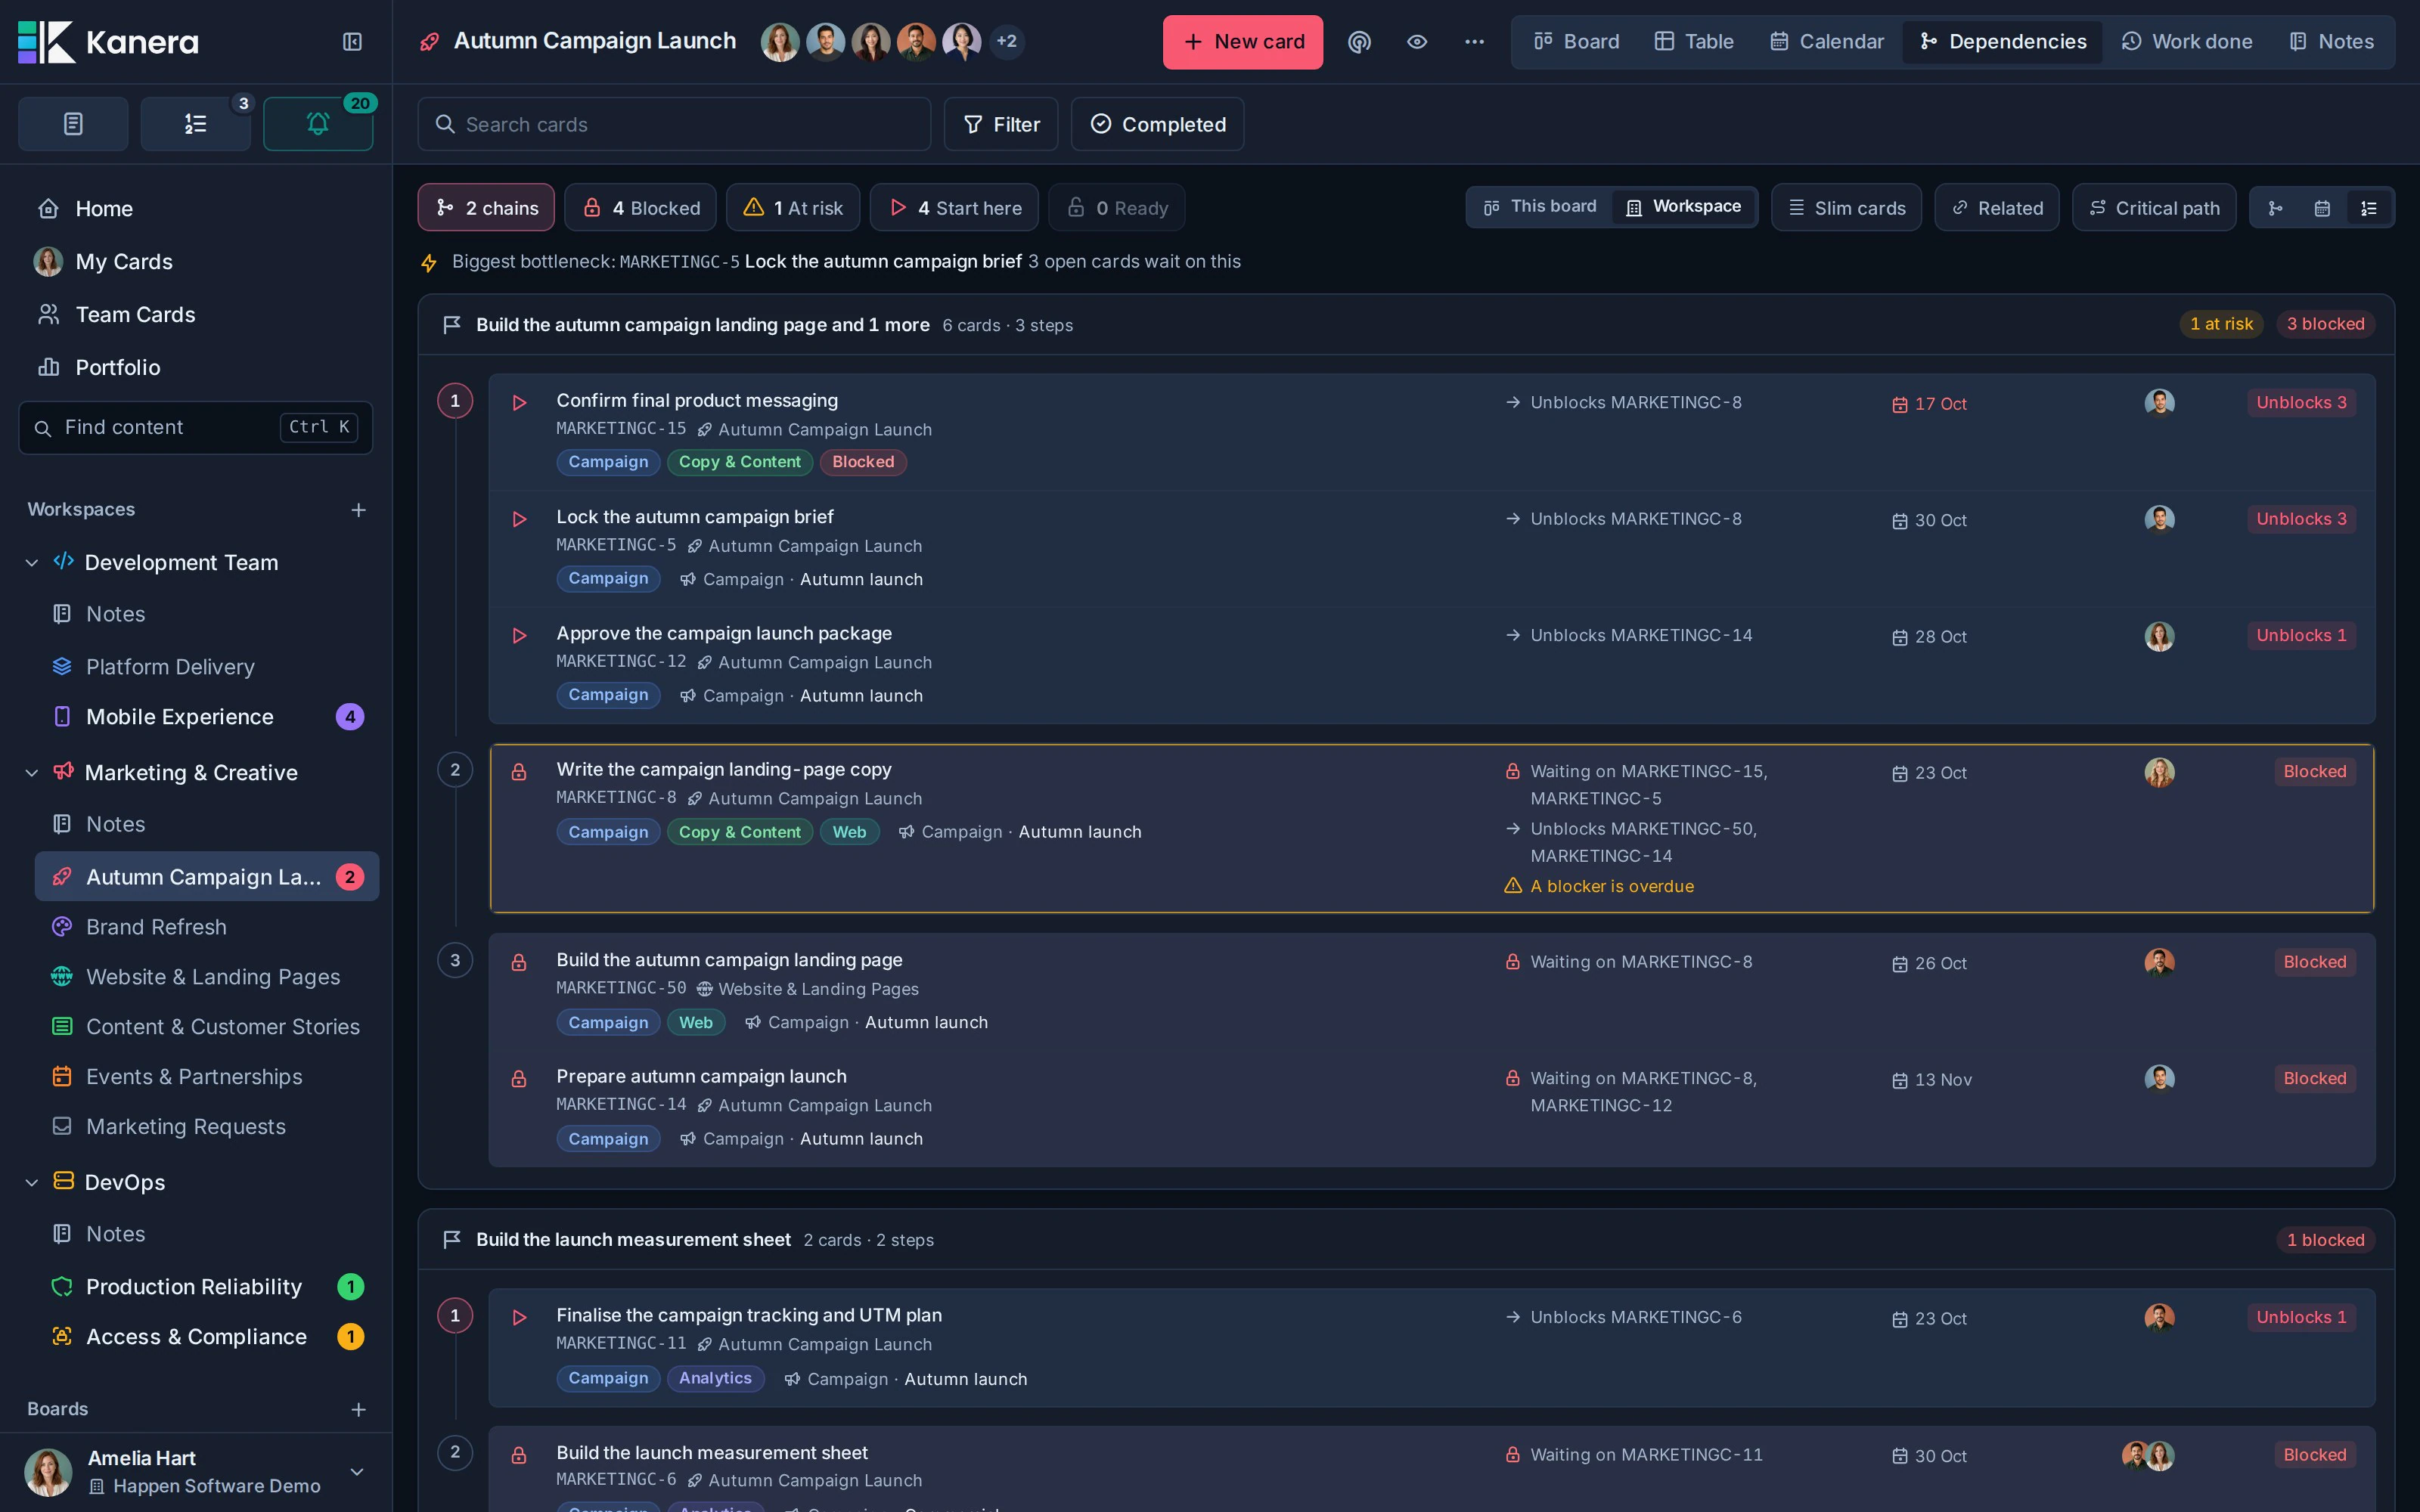The height and width of the screenshot is (1512, 2420).
Task: Collapse the Development Team workspace
Action: pos(32,563)
